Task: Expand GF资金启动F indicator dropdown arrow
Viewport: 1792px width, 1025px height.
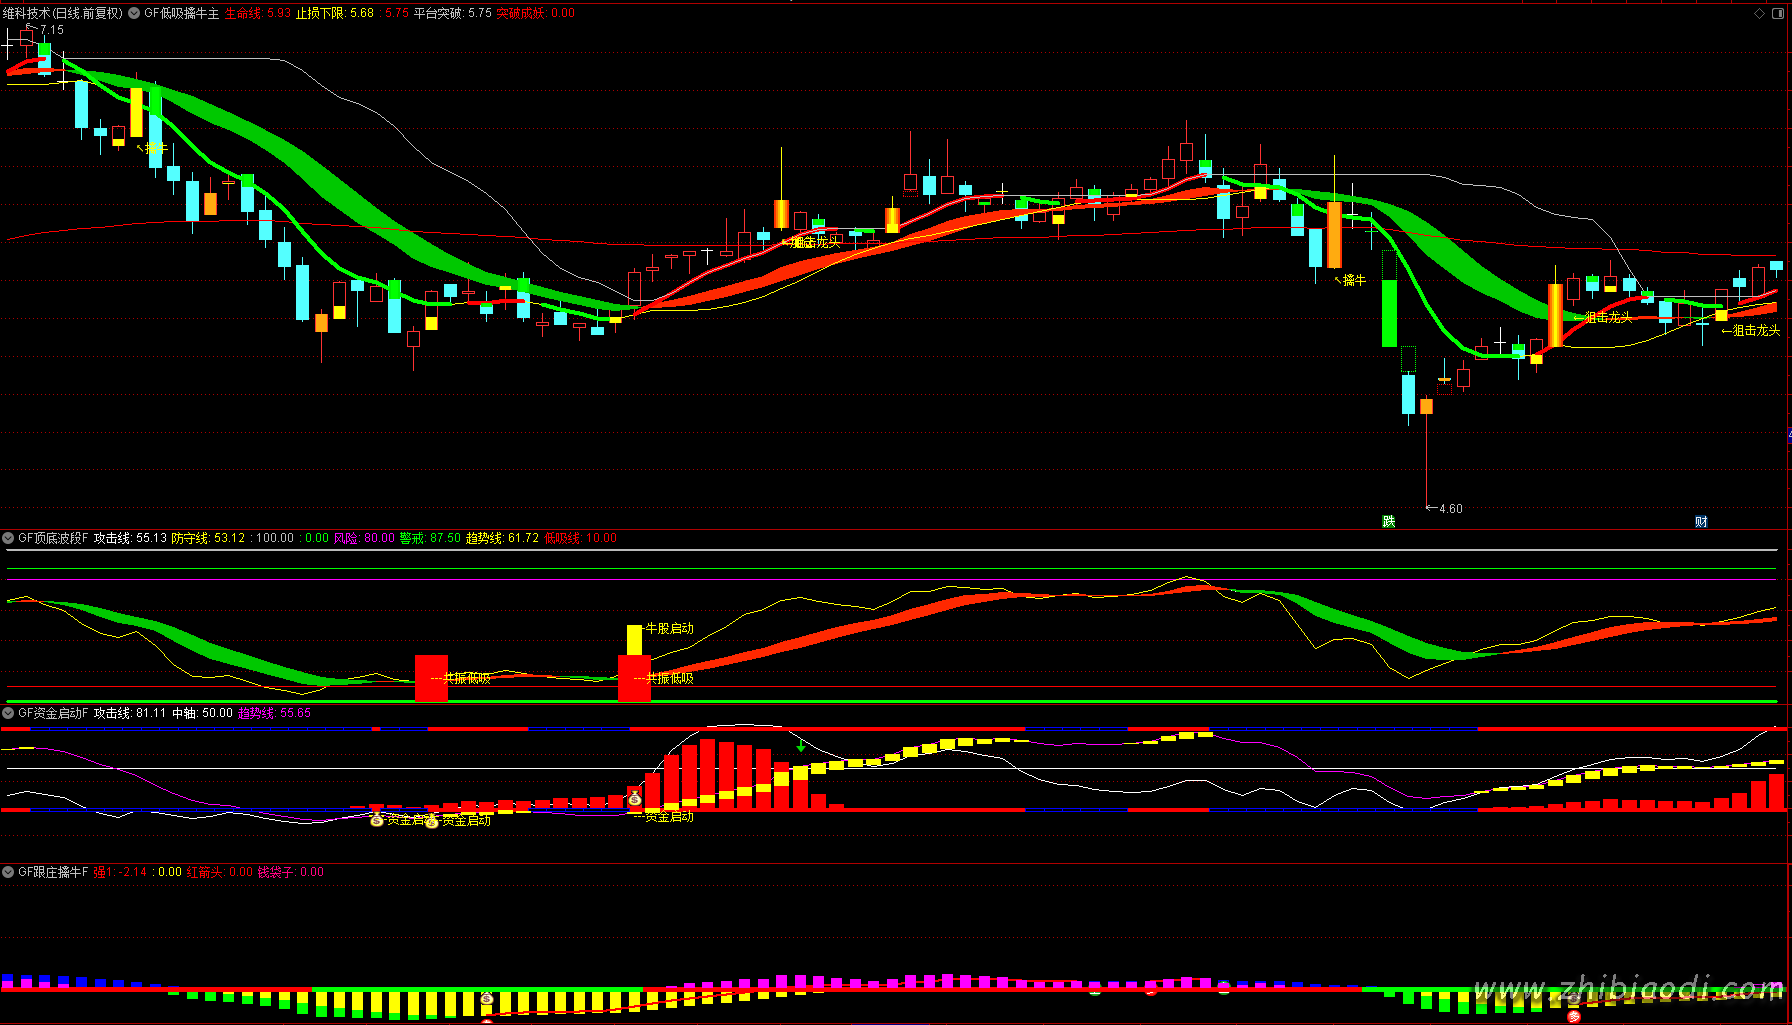Action: pyautogui.click(x=8, y=713)
